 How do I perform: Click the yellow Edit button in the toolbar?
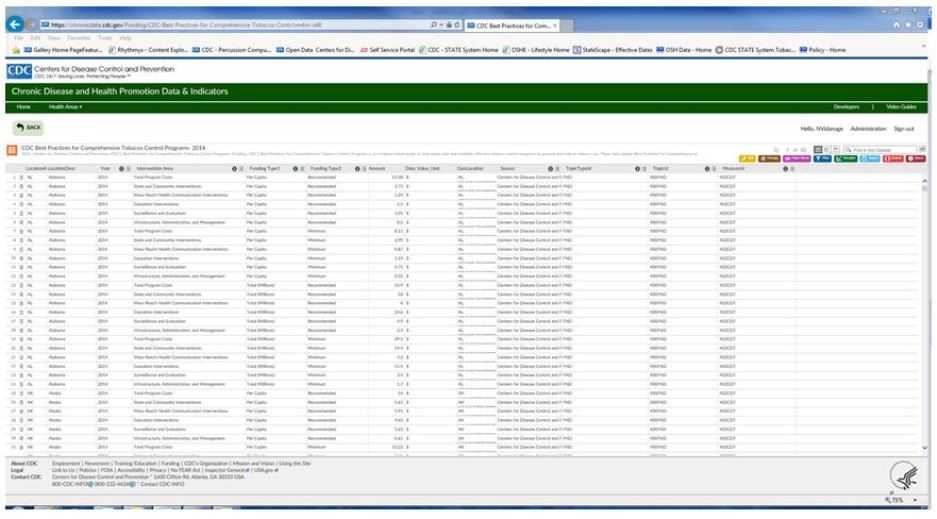[747, 158]
